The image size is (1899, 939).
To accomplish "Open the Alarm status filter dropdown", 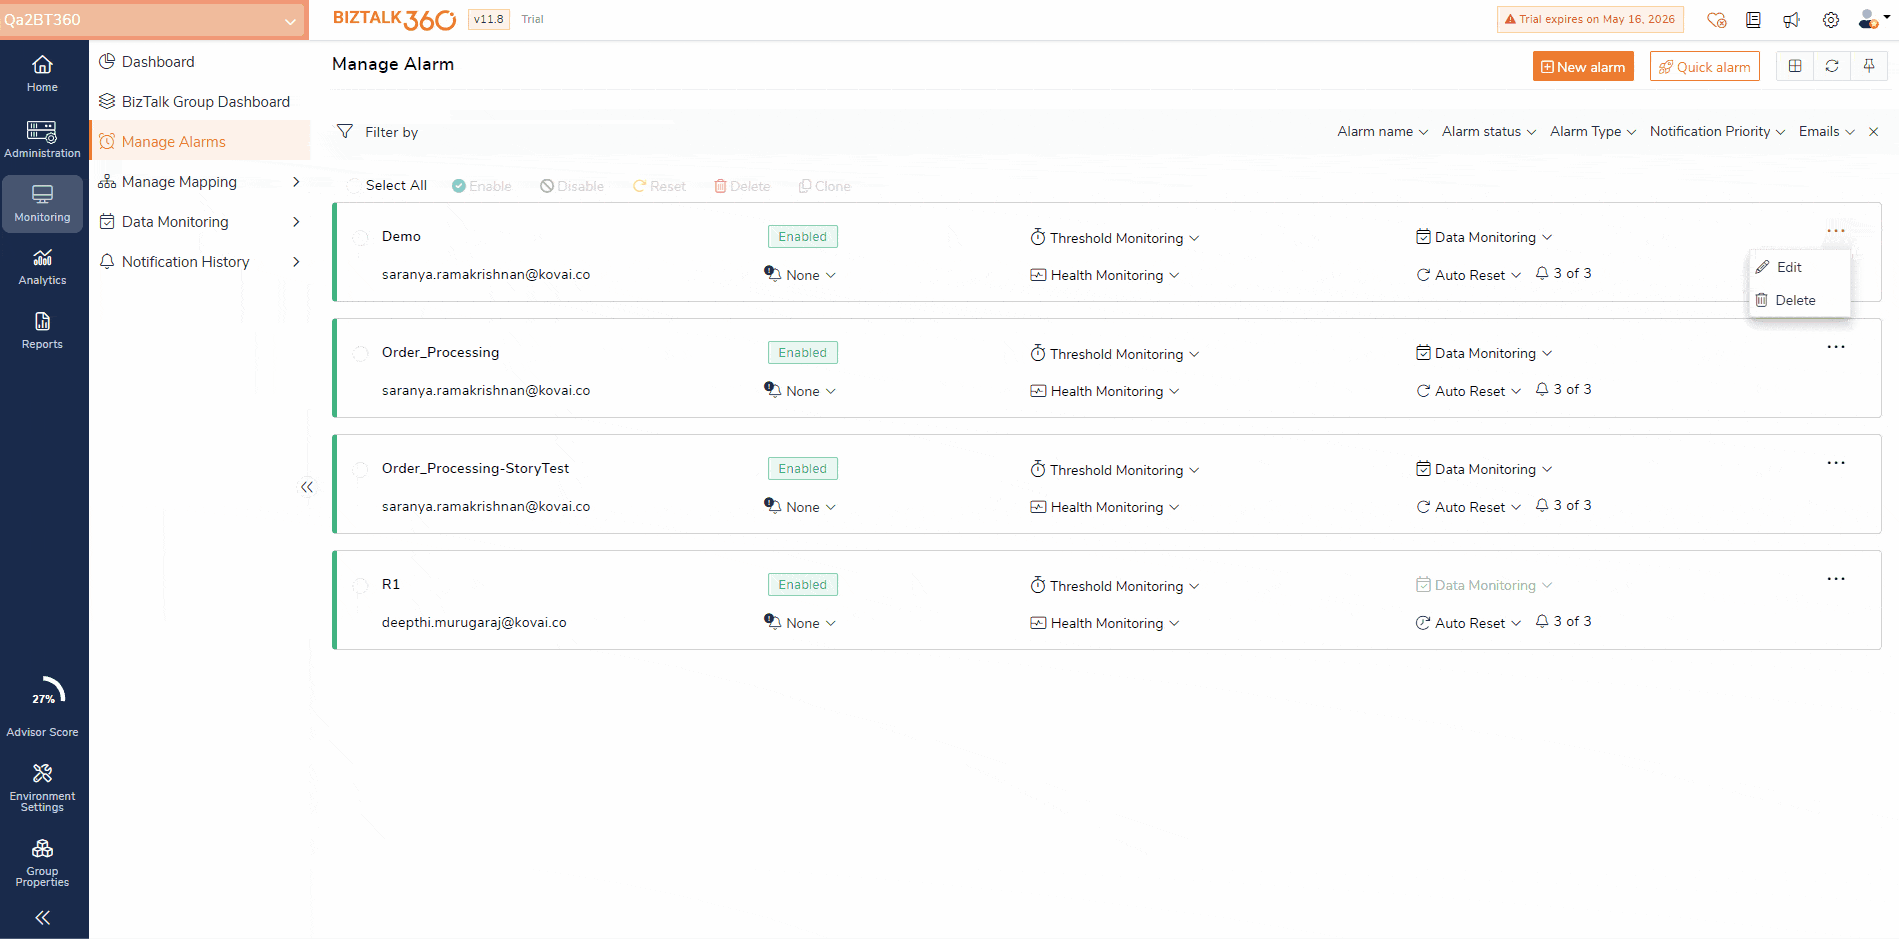I will tap(1488, 132).
